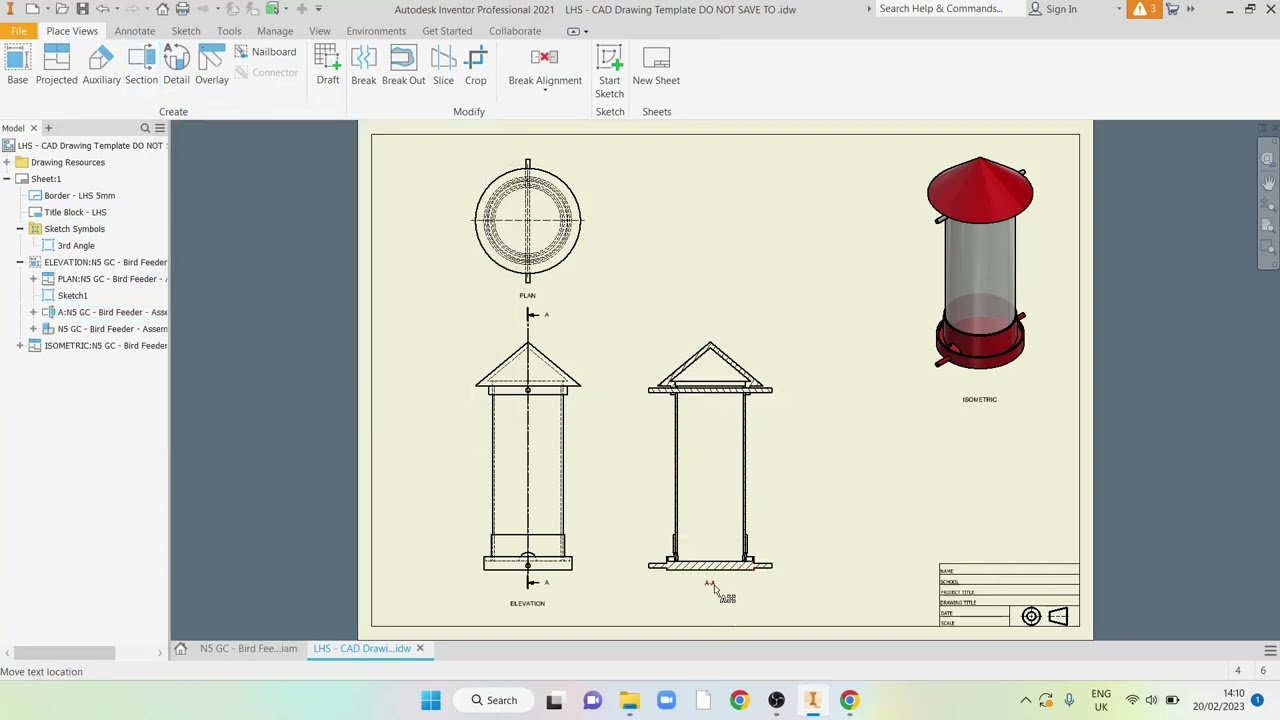Close the Model browser tab
Viewport: 1280px width, 720px height.
(33, 128)
